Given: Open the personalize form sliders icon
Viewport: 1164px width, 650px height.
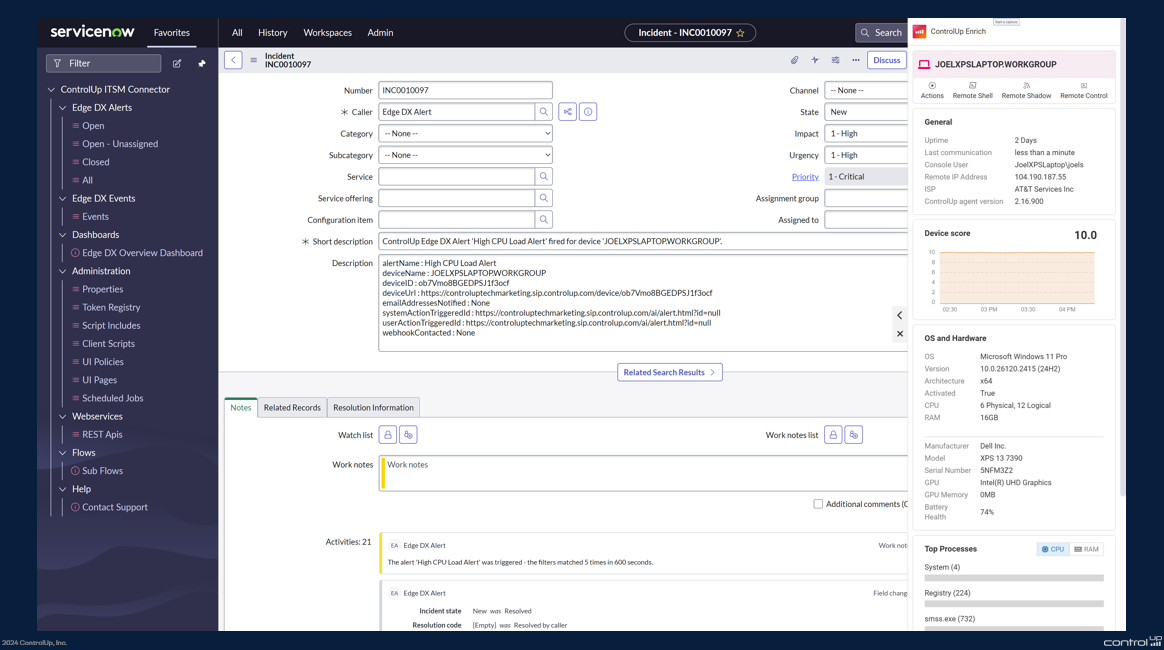Looking at the screenshot, I should 835,60.
